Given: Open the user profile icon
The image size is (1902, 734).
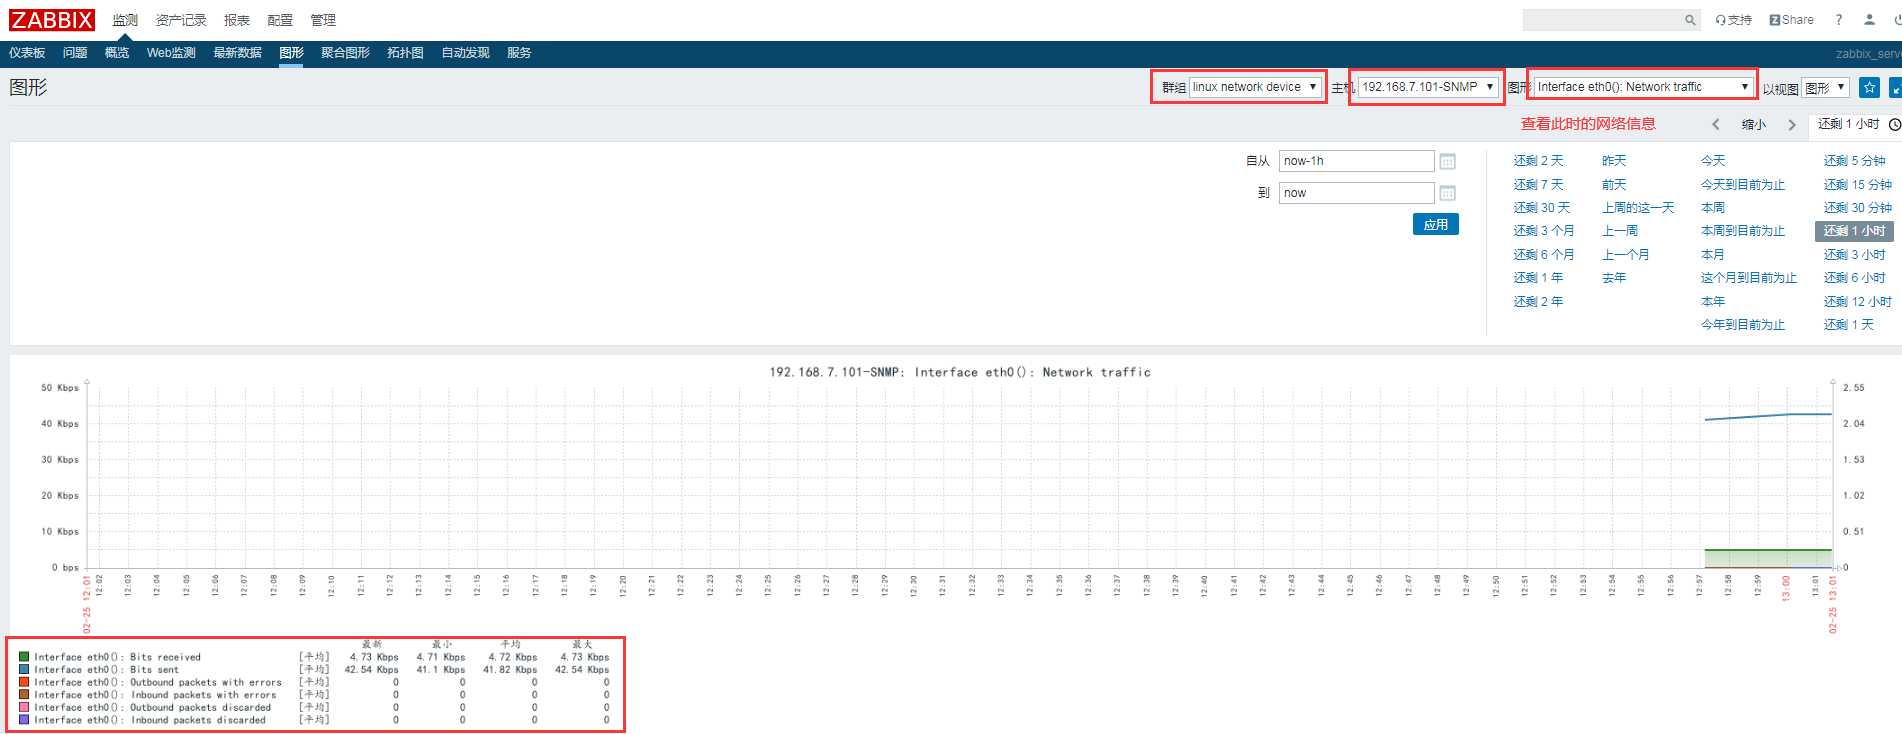Looking at the screenshot, I should coord(1869,20).
